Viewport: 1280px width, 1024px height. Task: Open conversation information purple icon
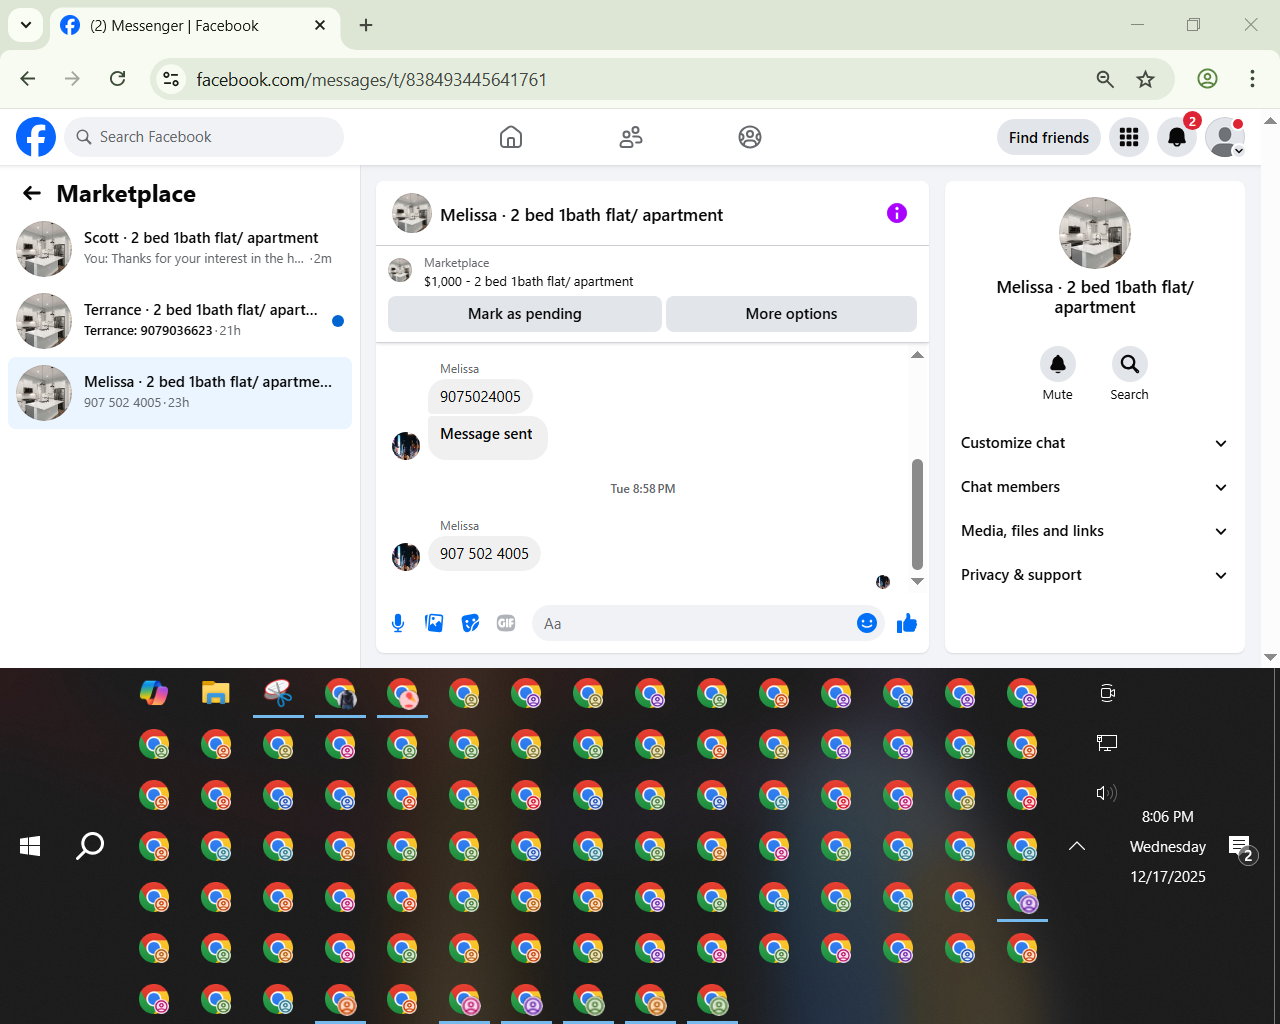point(897,213)
